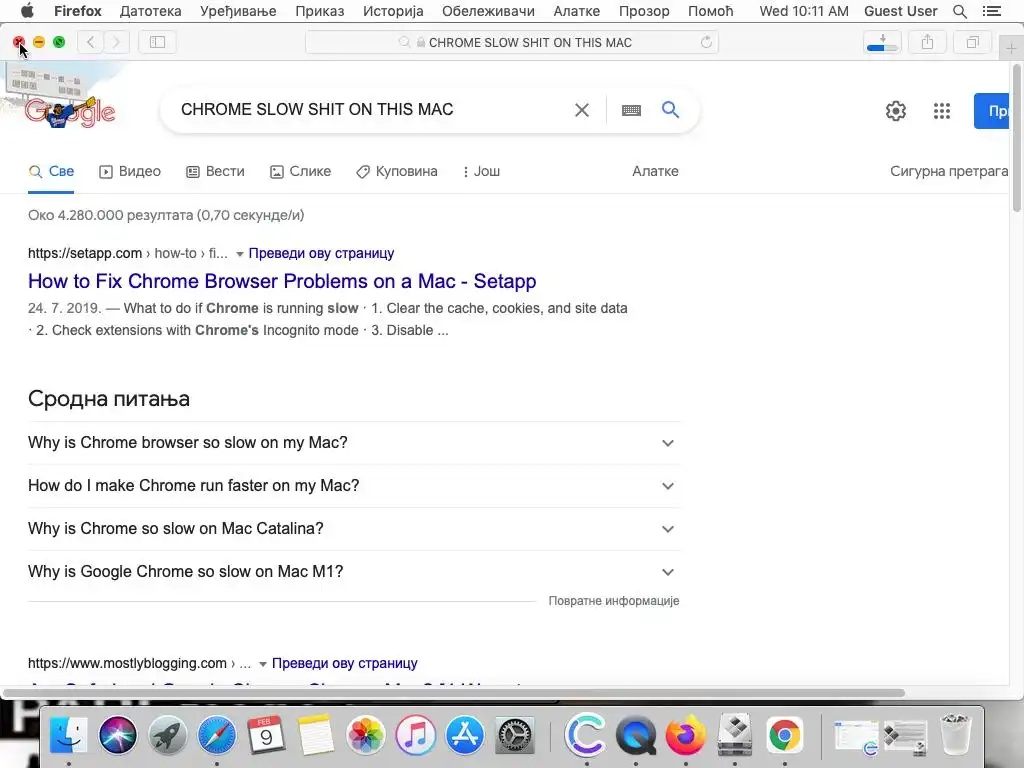Switch to the Вести results tab
The height and width of the screenshot is (768, 1024).
(x=216, y=171)
